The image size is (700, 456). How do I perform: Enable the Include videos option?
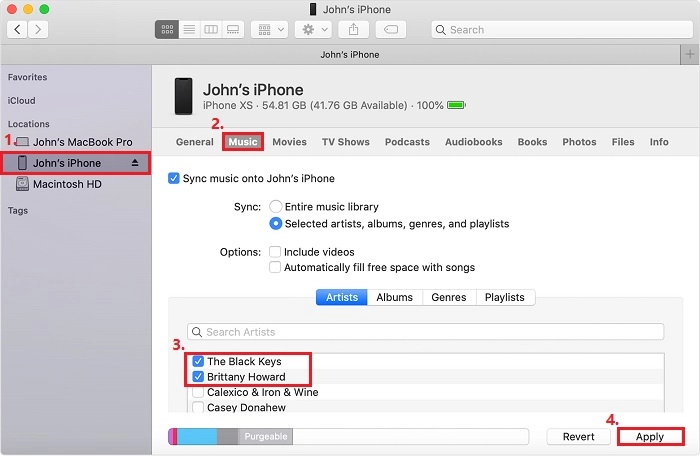(x=275, y=252)
